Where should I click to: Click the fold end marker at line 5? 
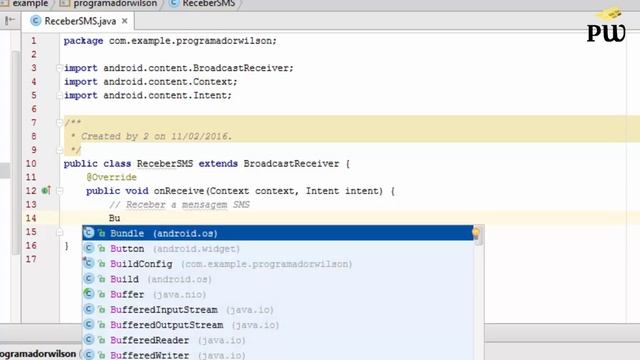click(x=59, y=96)
